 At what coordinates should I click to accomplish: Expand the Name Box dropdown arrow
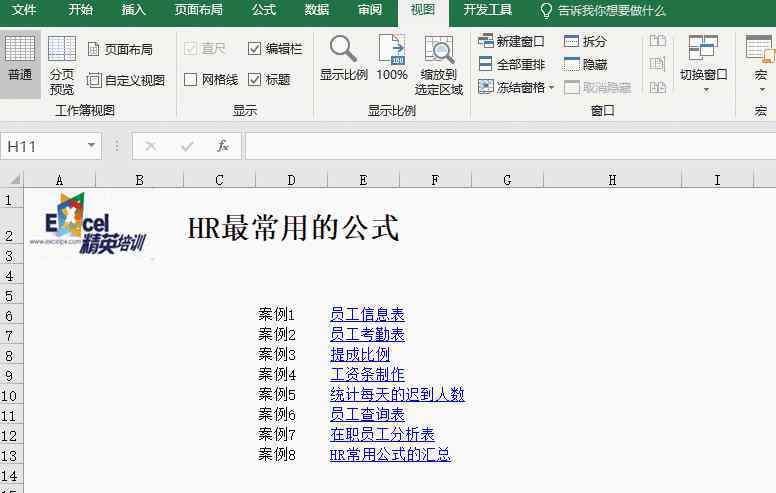click(92, 146)
